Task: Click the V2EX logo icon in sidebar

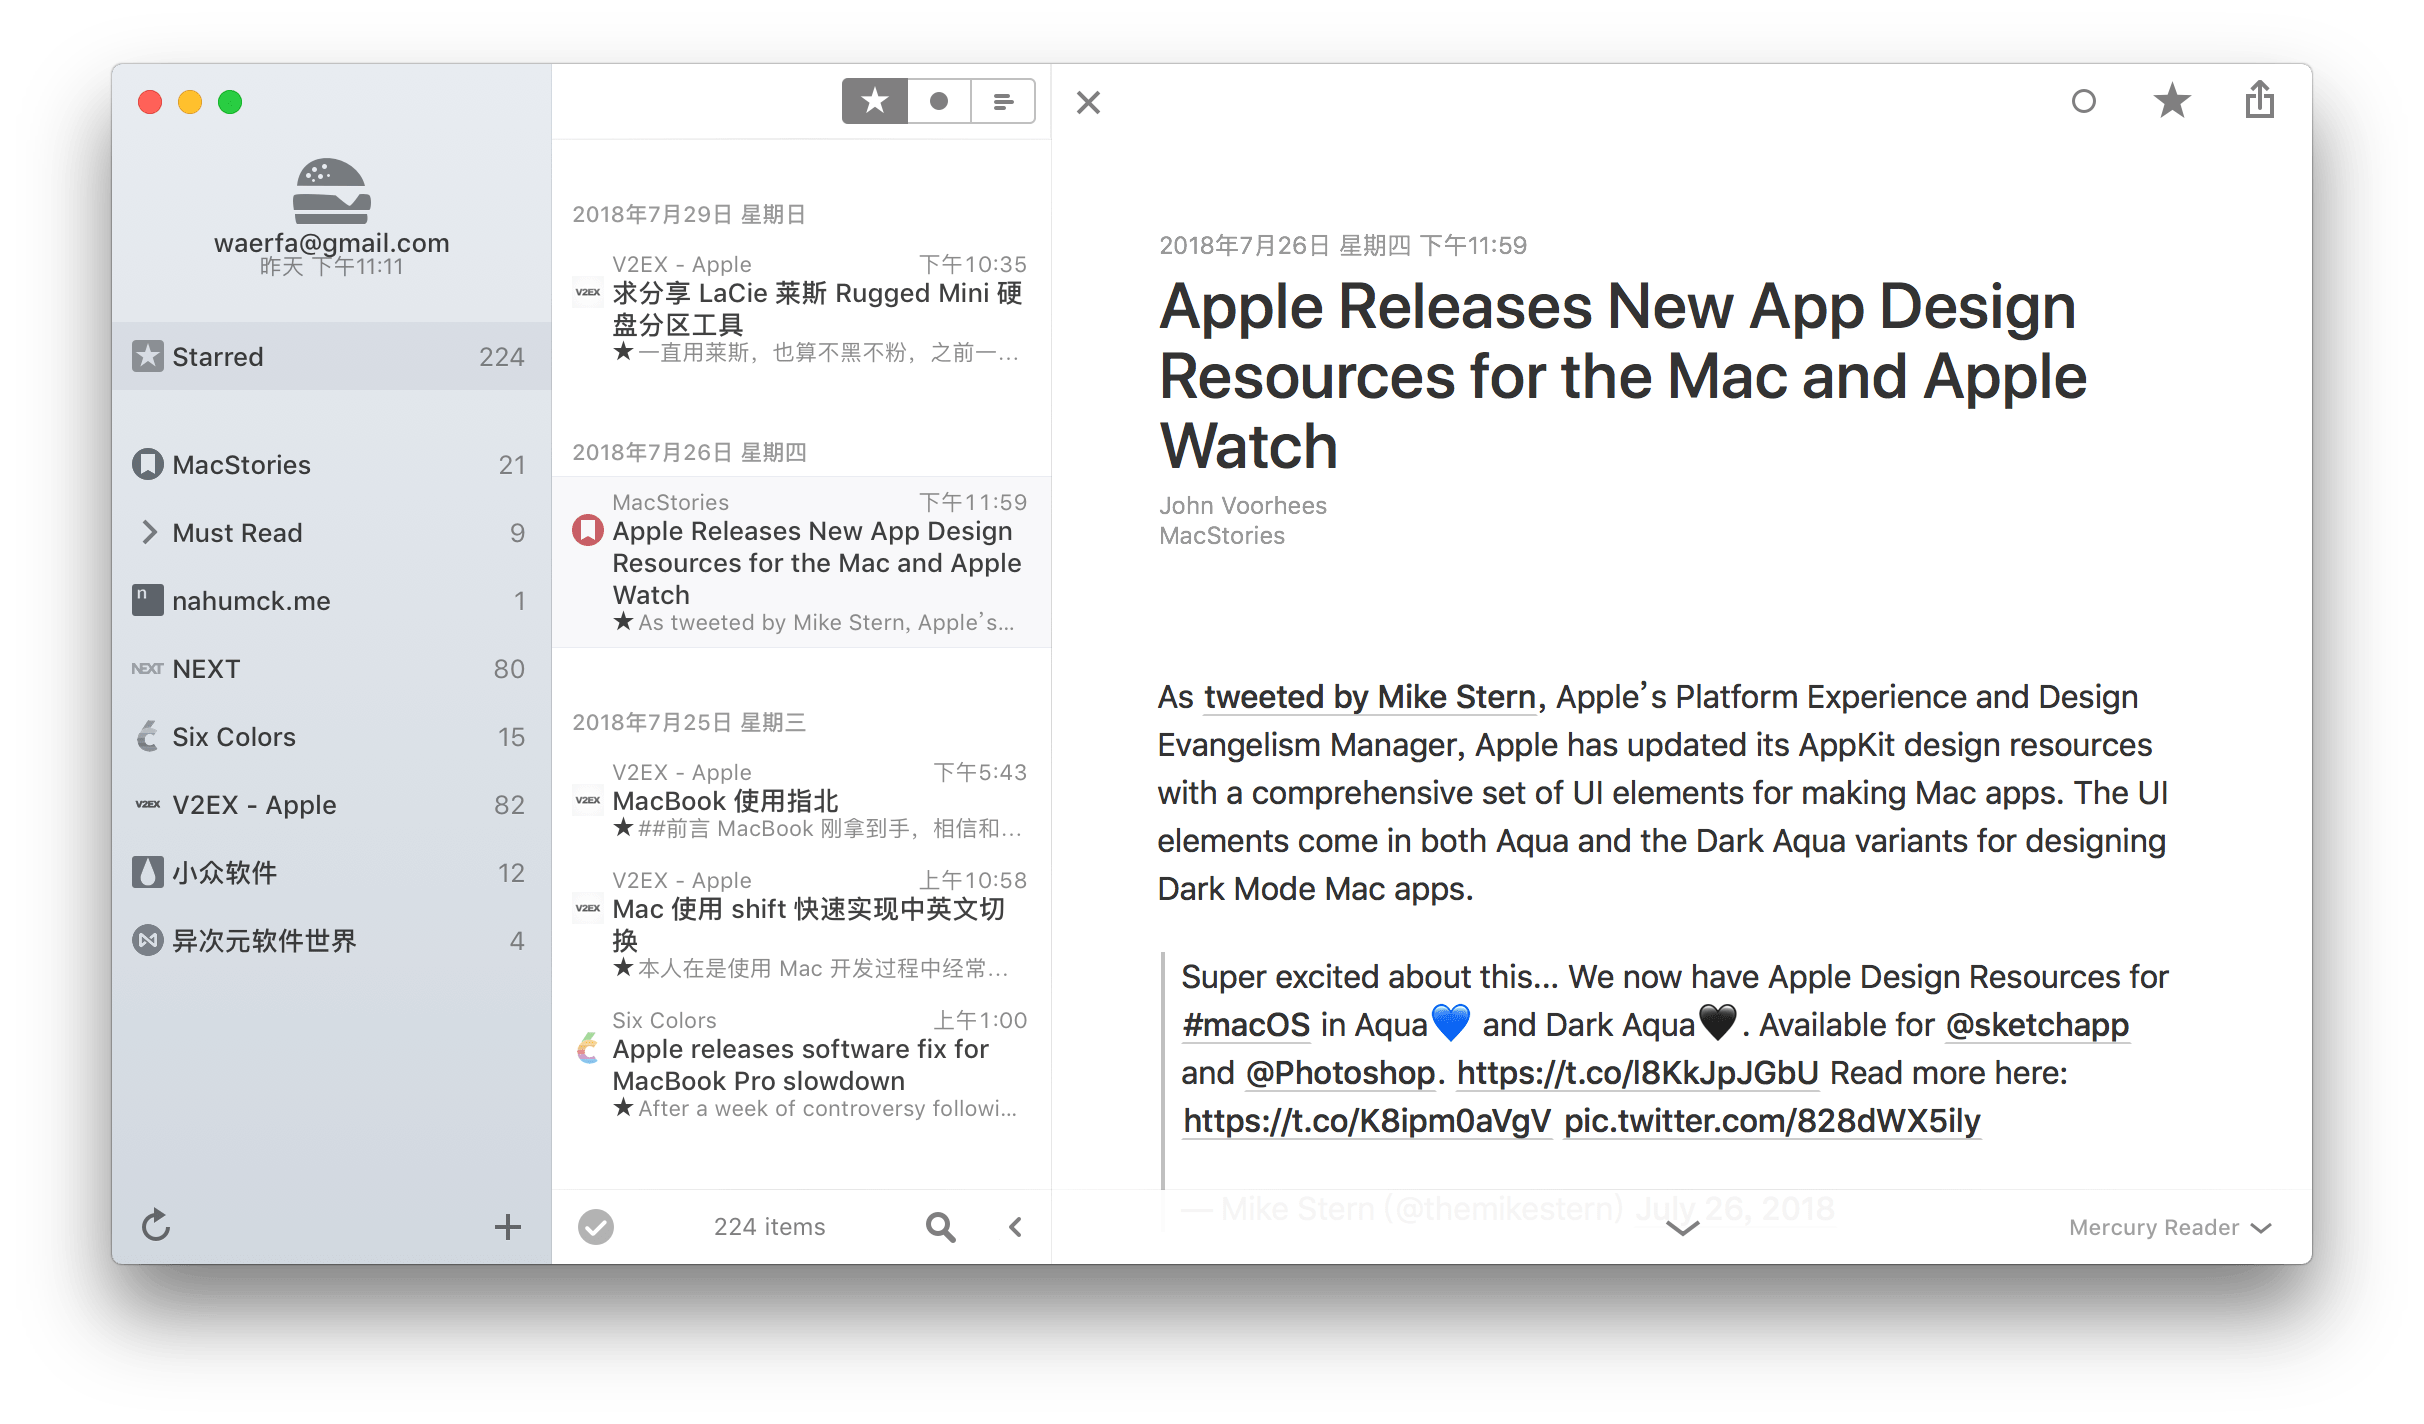Action: [x=148, y=804]
